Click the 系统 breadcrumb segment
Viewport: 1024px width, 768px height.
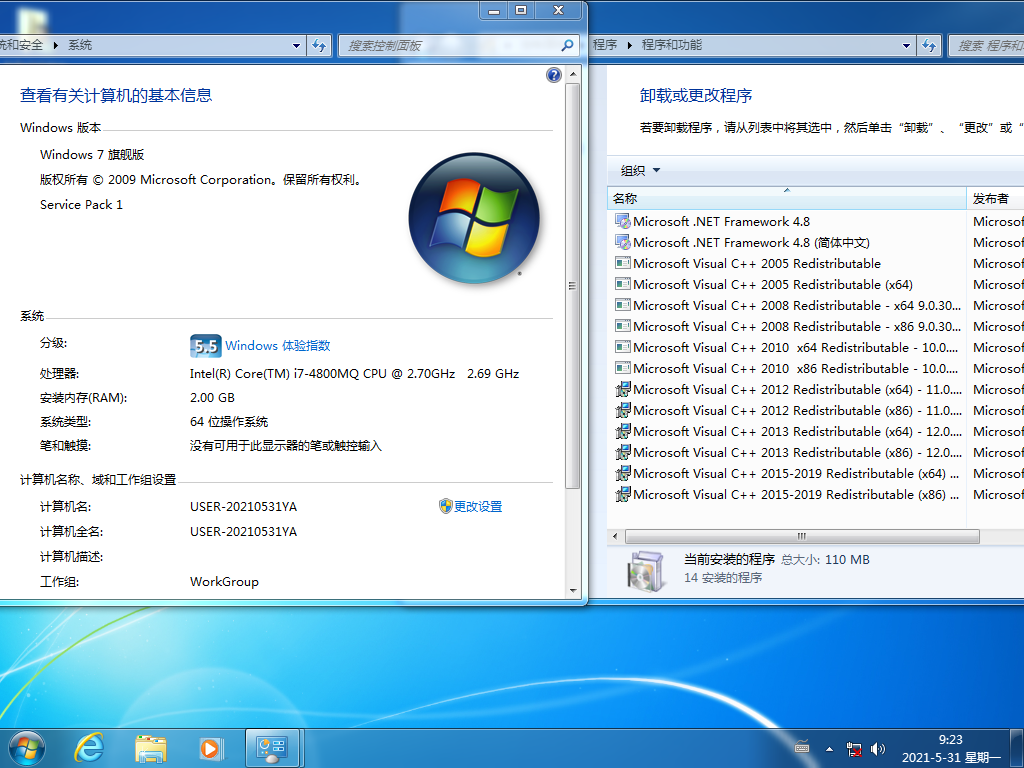click(x=80, y=45)
